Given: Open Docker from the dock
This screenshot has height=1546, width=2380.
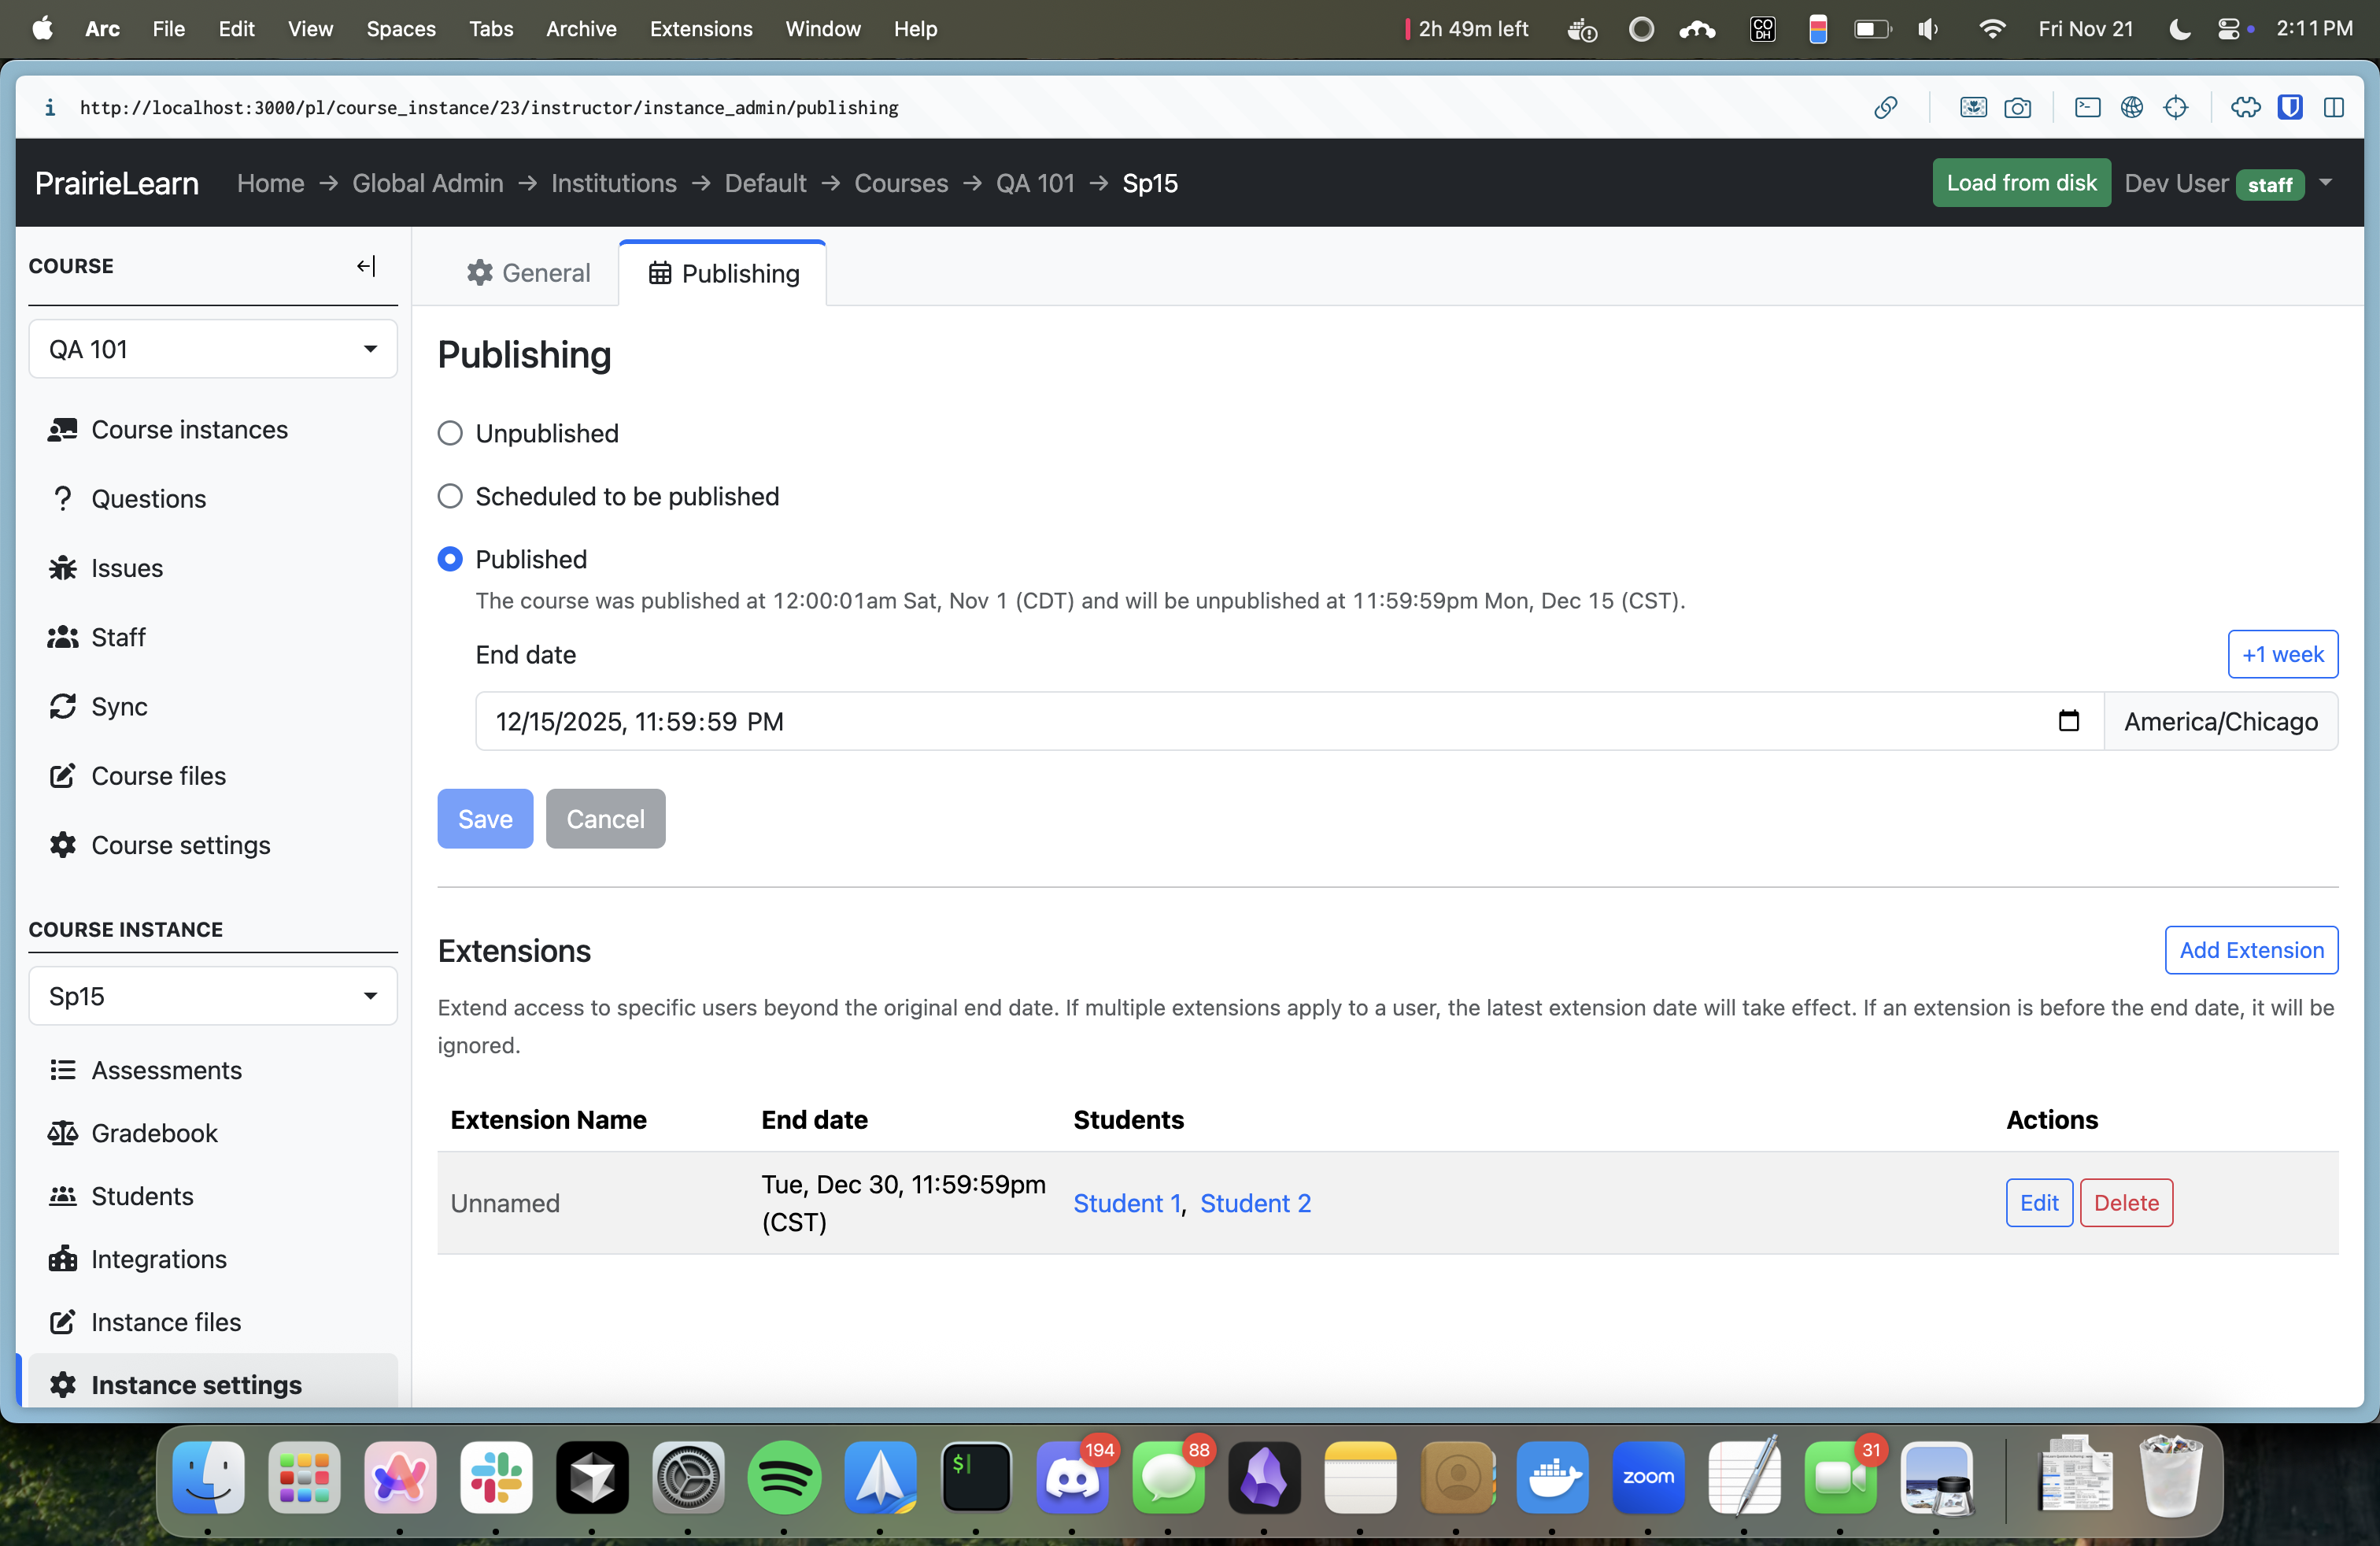Looking at the screenshot, I should click(x=1552, y=1477).
